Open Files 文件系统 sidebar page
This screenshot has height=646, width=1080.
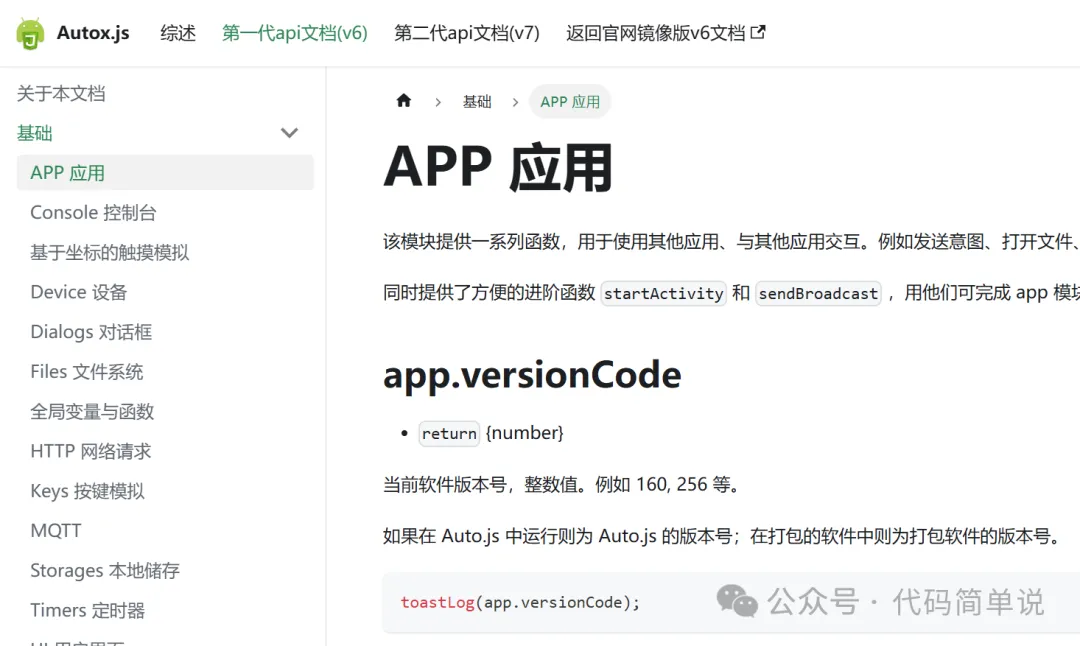coord(87,372)
